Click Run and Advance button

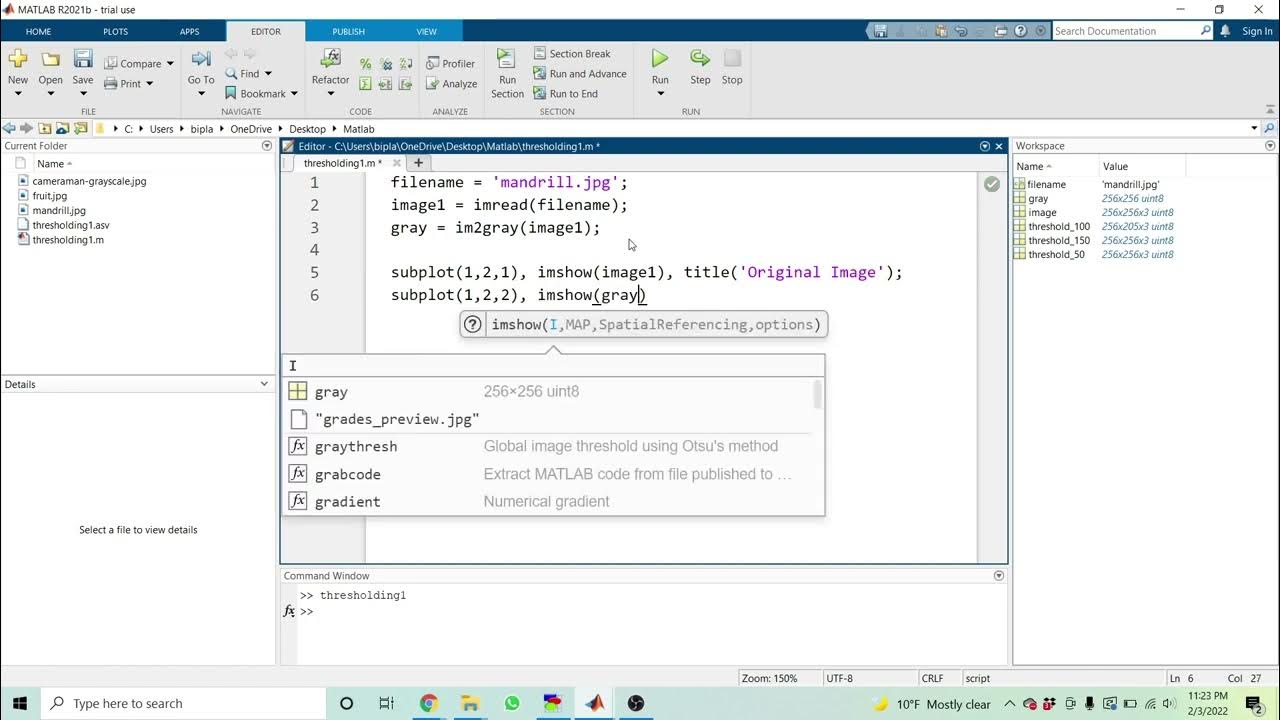tap(578, 74)
